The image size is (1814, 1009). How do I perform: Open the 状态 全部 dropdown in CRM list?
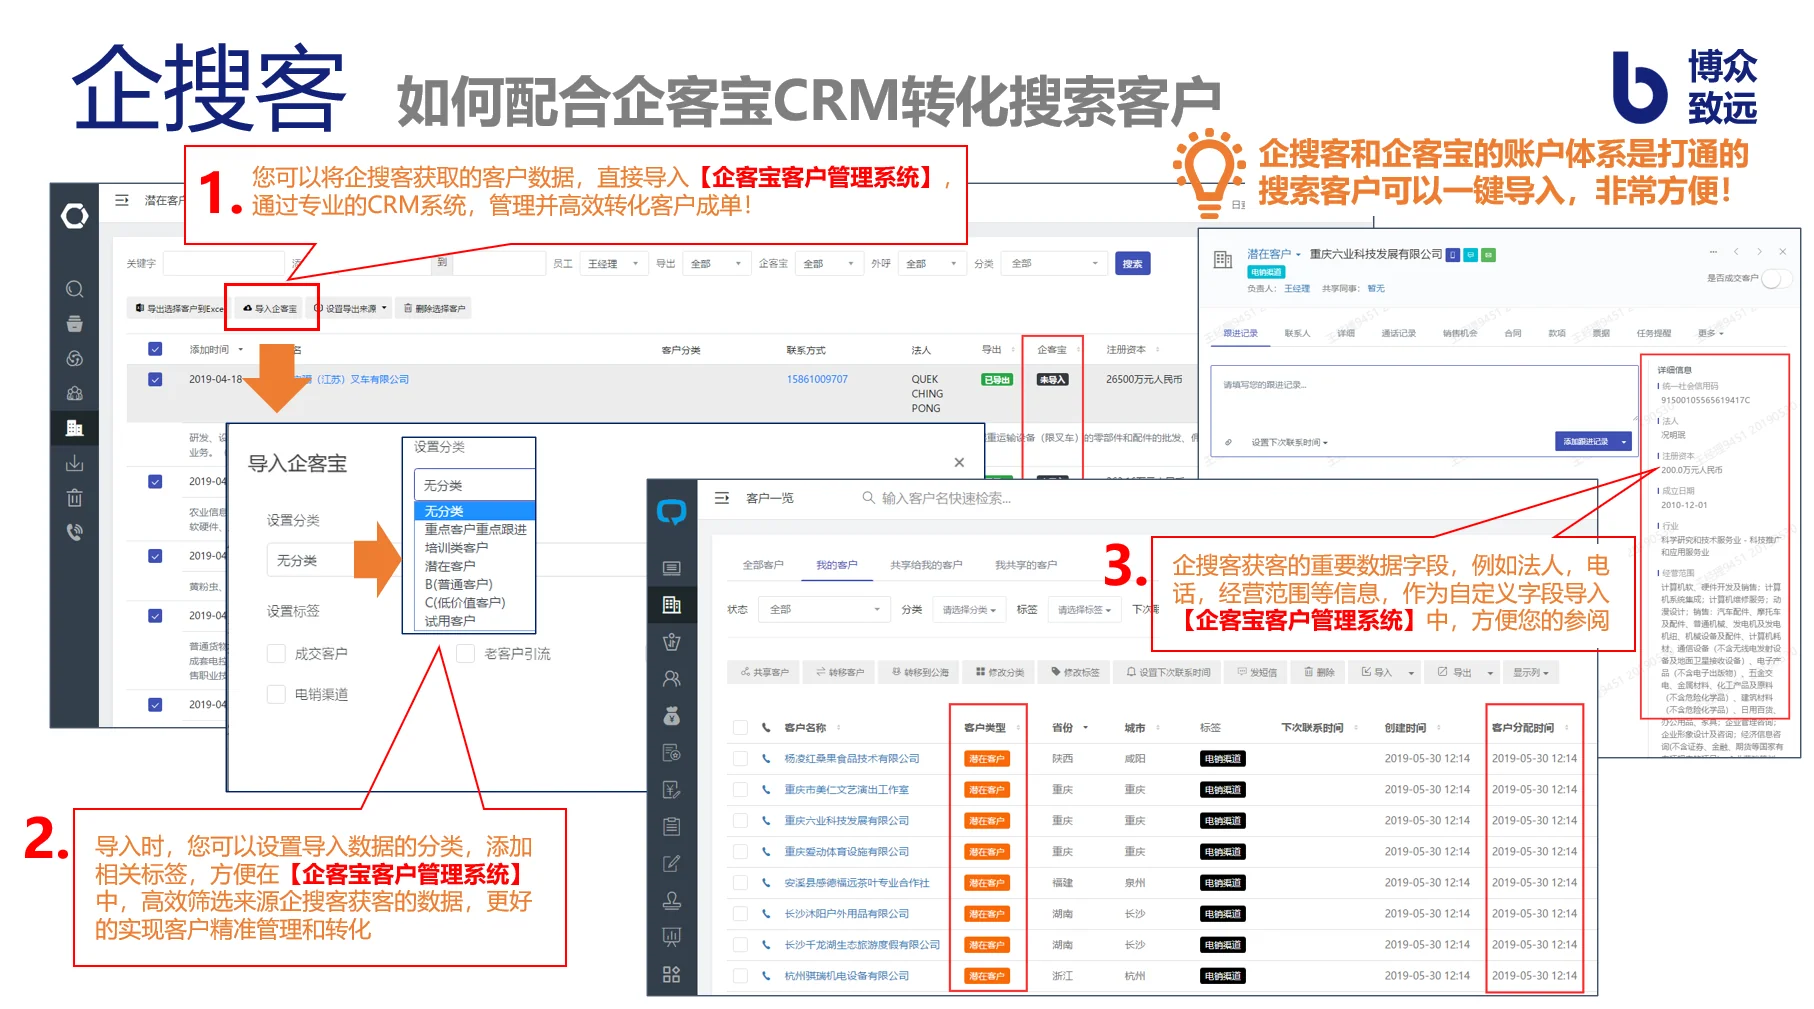pos(824,609)
